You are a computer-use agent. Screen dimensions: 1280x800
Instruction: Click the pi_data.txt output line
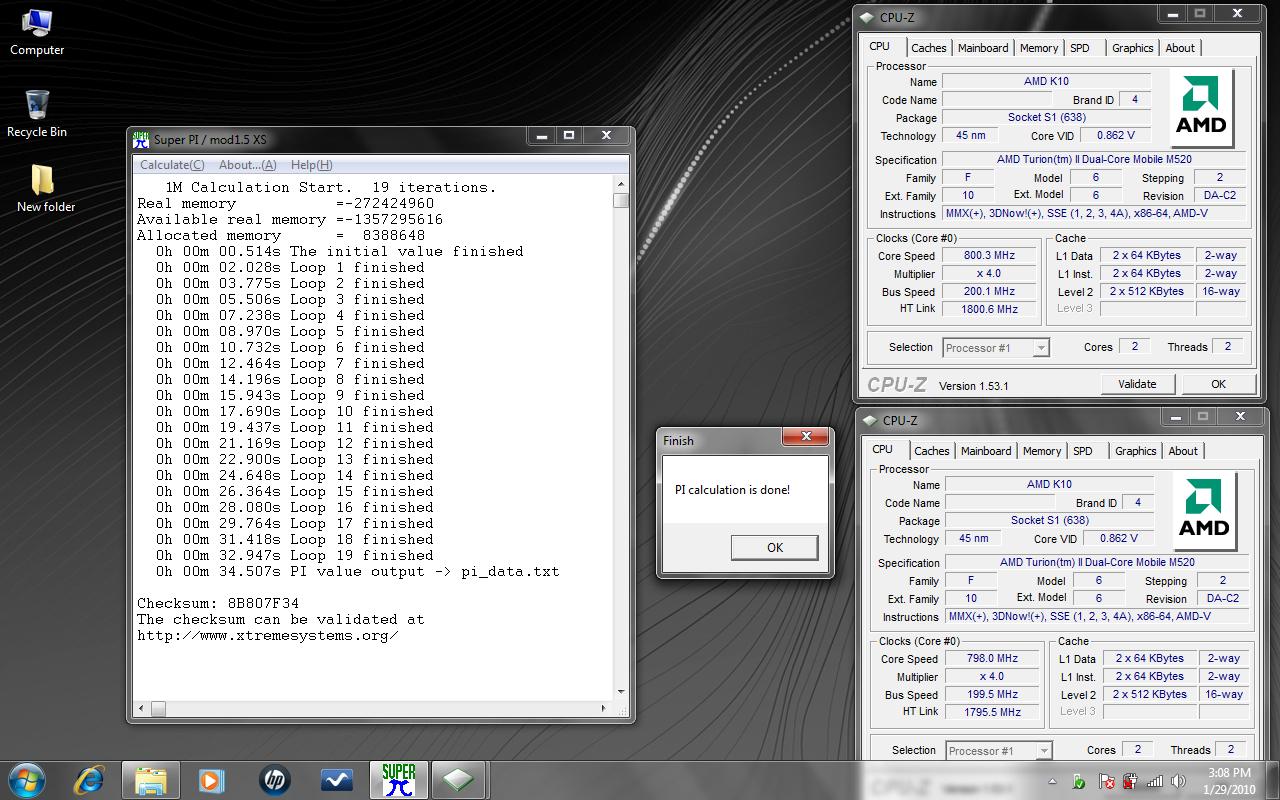(x=357, y=571)
